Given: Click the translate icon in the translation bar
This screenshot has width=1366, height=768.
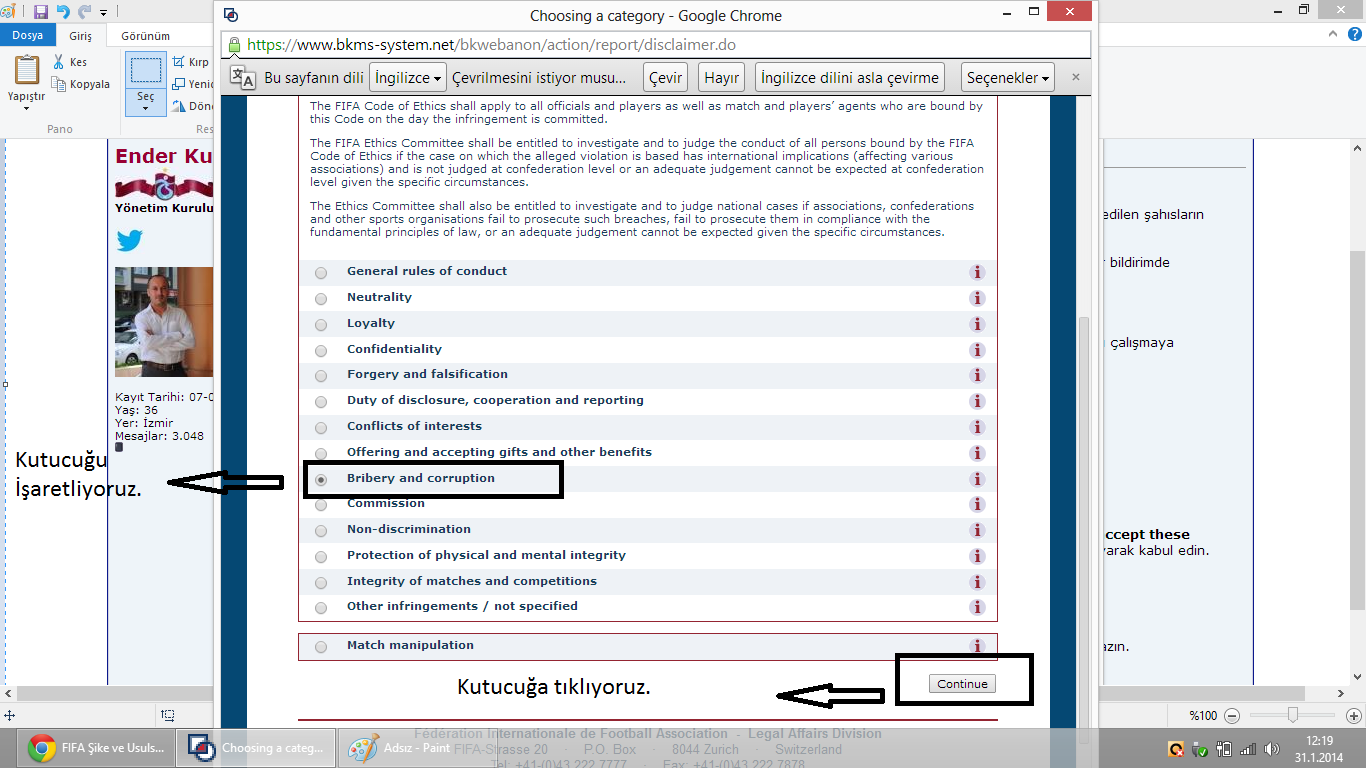Looking at the screenshot, I should tap(243, 77).
